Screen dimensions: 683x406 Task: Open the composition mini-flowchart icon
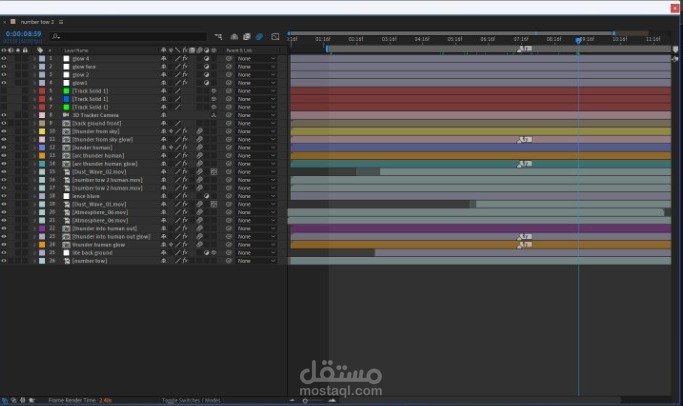pos(218,37)
